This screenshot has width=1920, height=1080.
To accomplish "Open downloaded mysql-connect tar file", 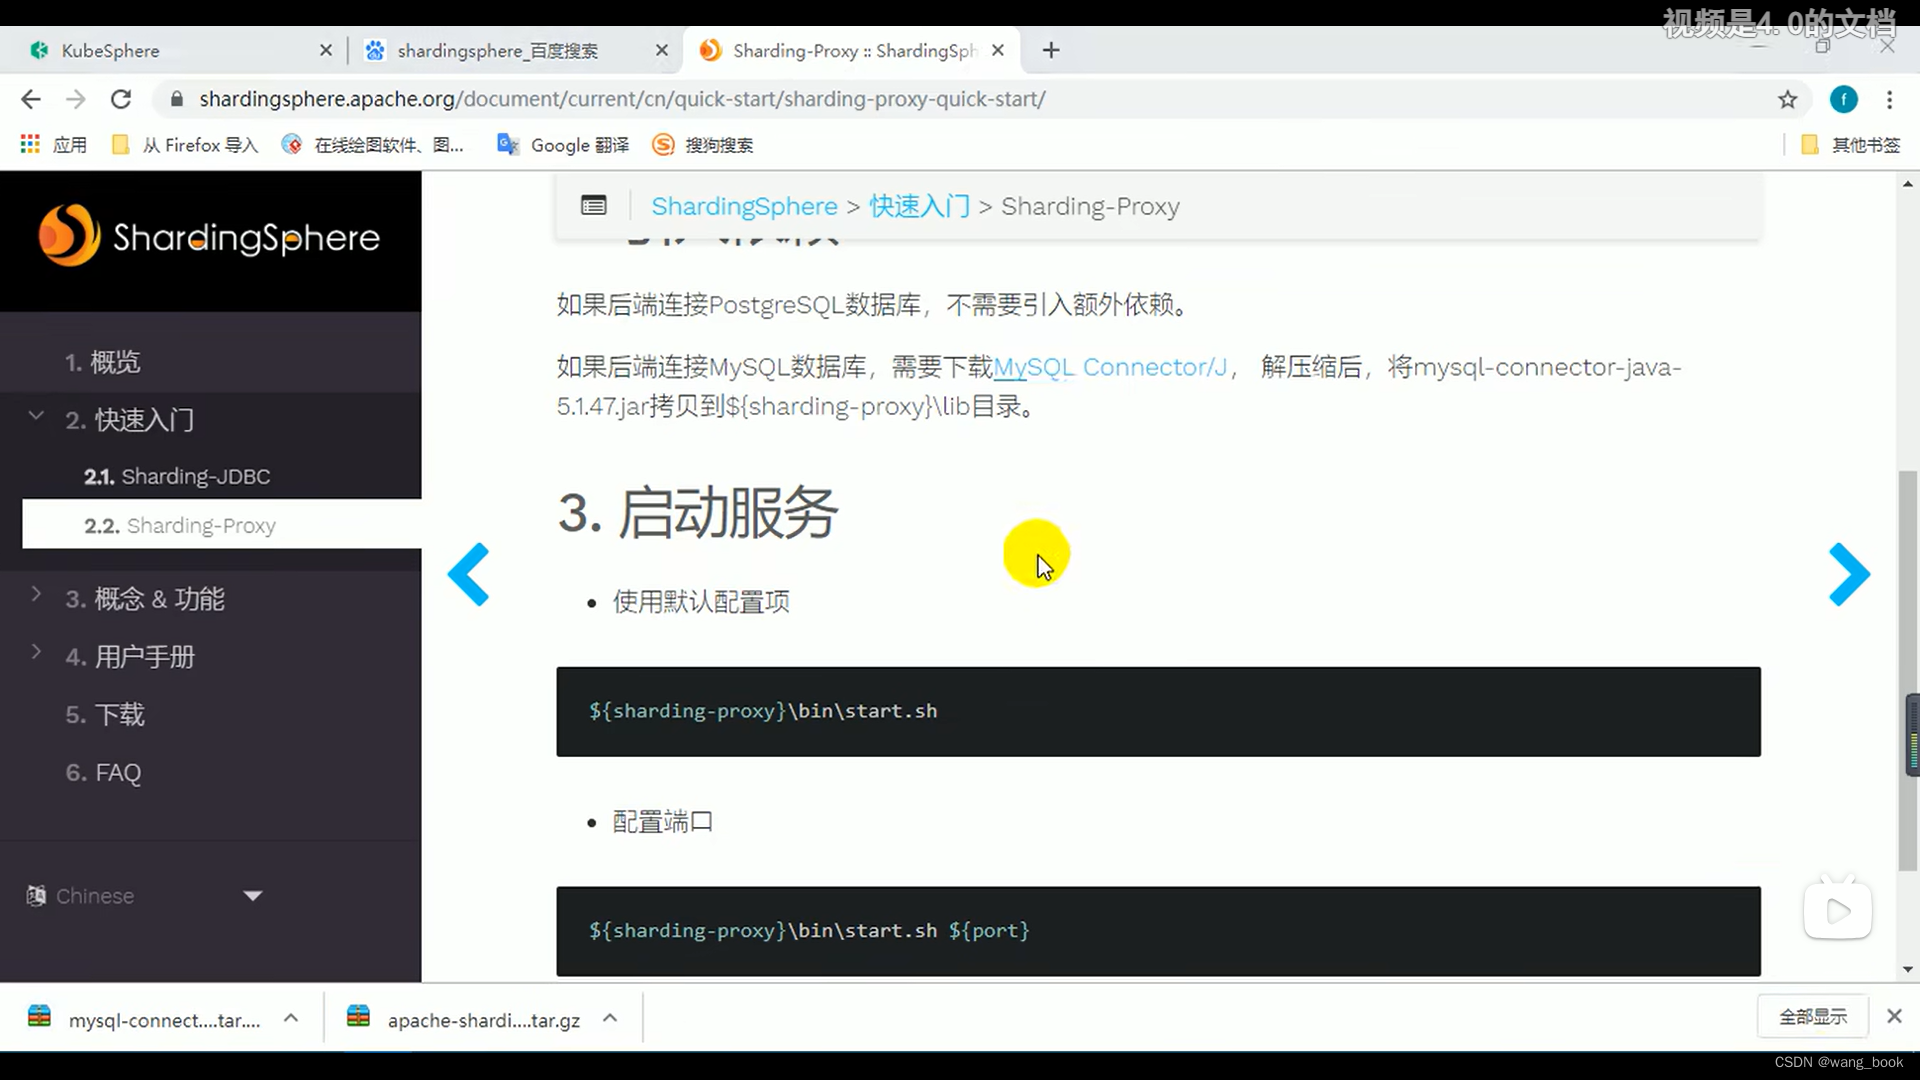I will point(145,1019).
